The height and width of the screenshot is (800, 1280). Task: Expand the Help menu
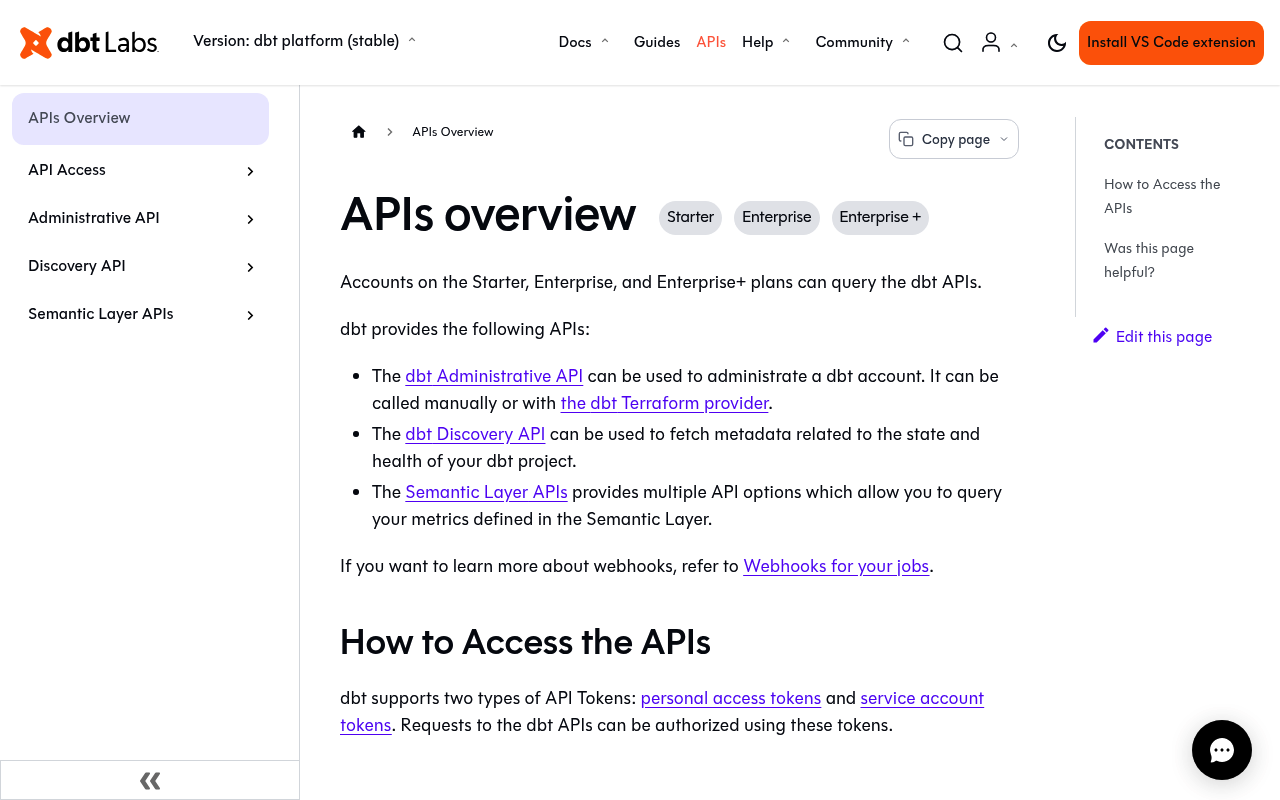click(766, 42)
